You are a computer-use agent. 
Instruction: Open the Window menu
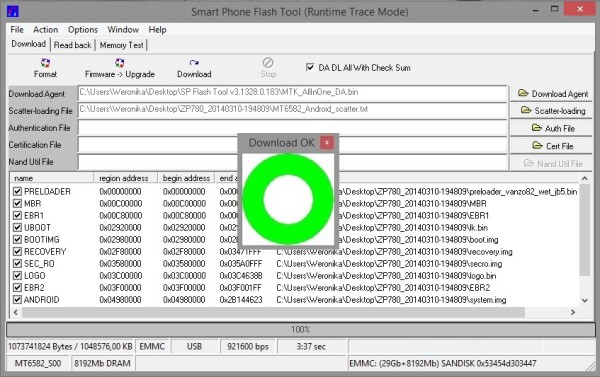tap(123, 29)
